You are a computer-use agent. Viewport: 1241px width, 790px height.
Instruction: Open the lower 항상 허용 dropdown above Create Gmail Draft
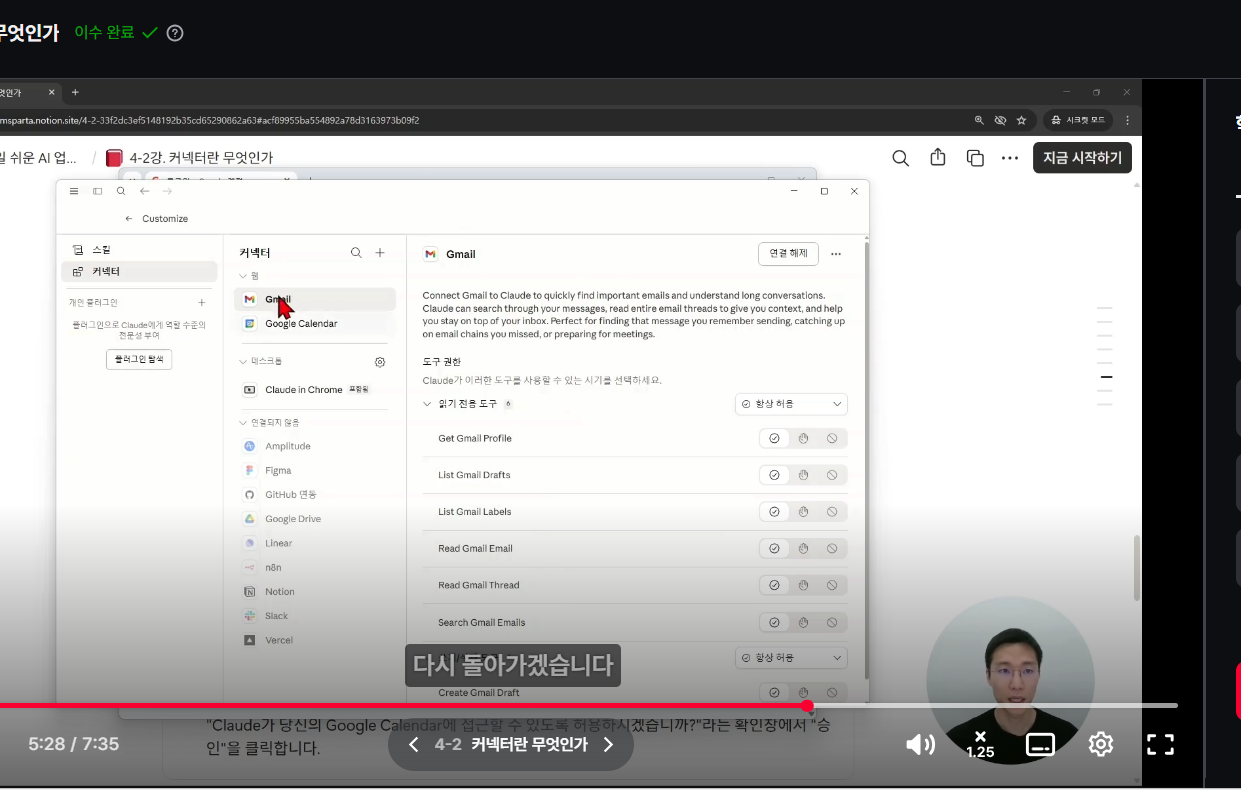pos(791,658)
